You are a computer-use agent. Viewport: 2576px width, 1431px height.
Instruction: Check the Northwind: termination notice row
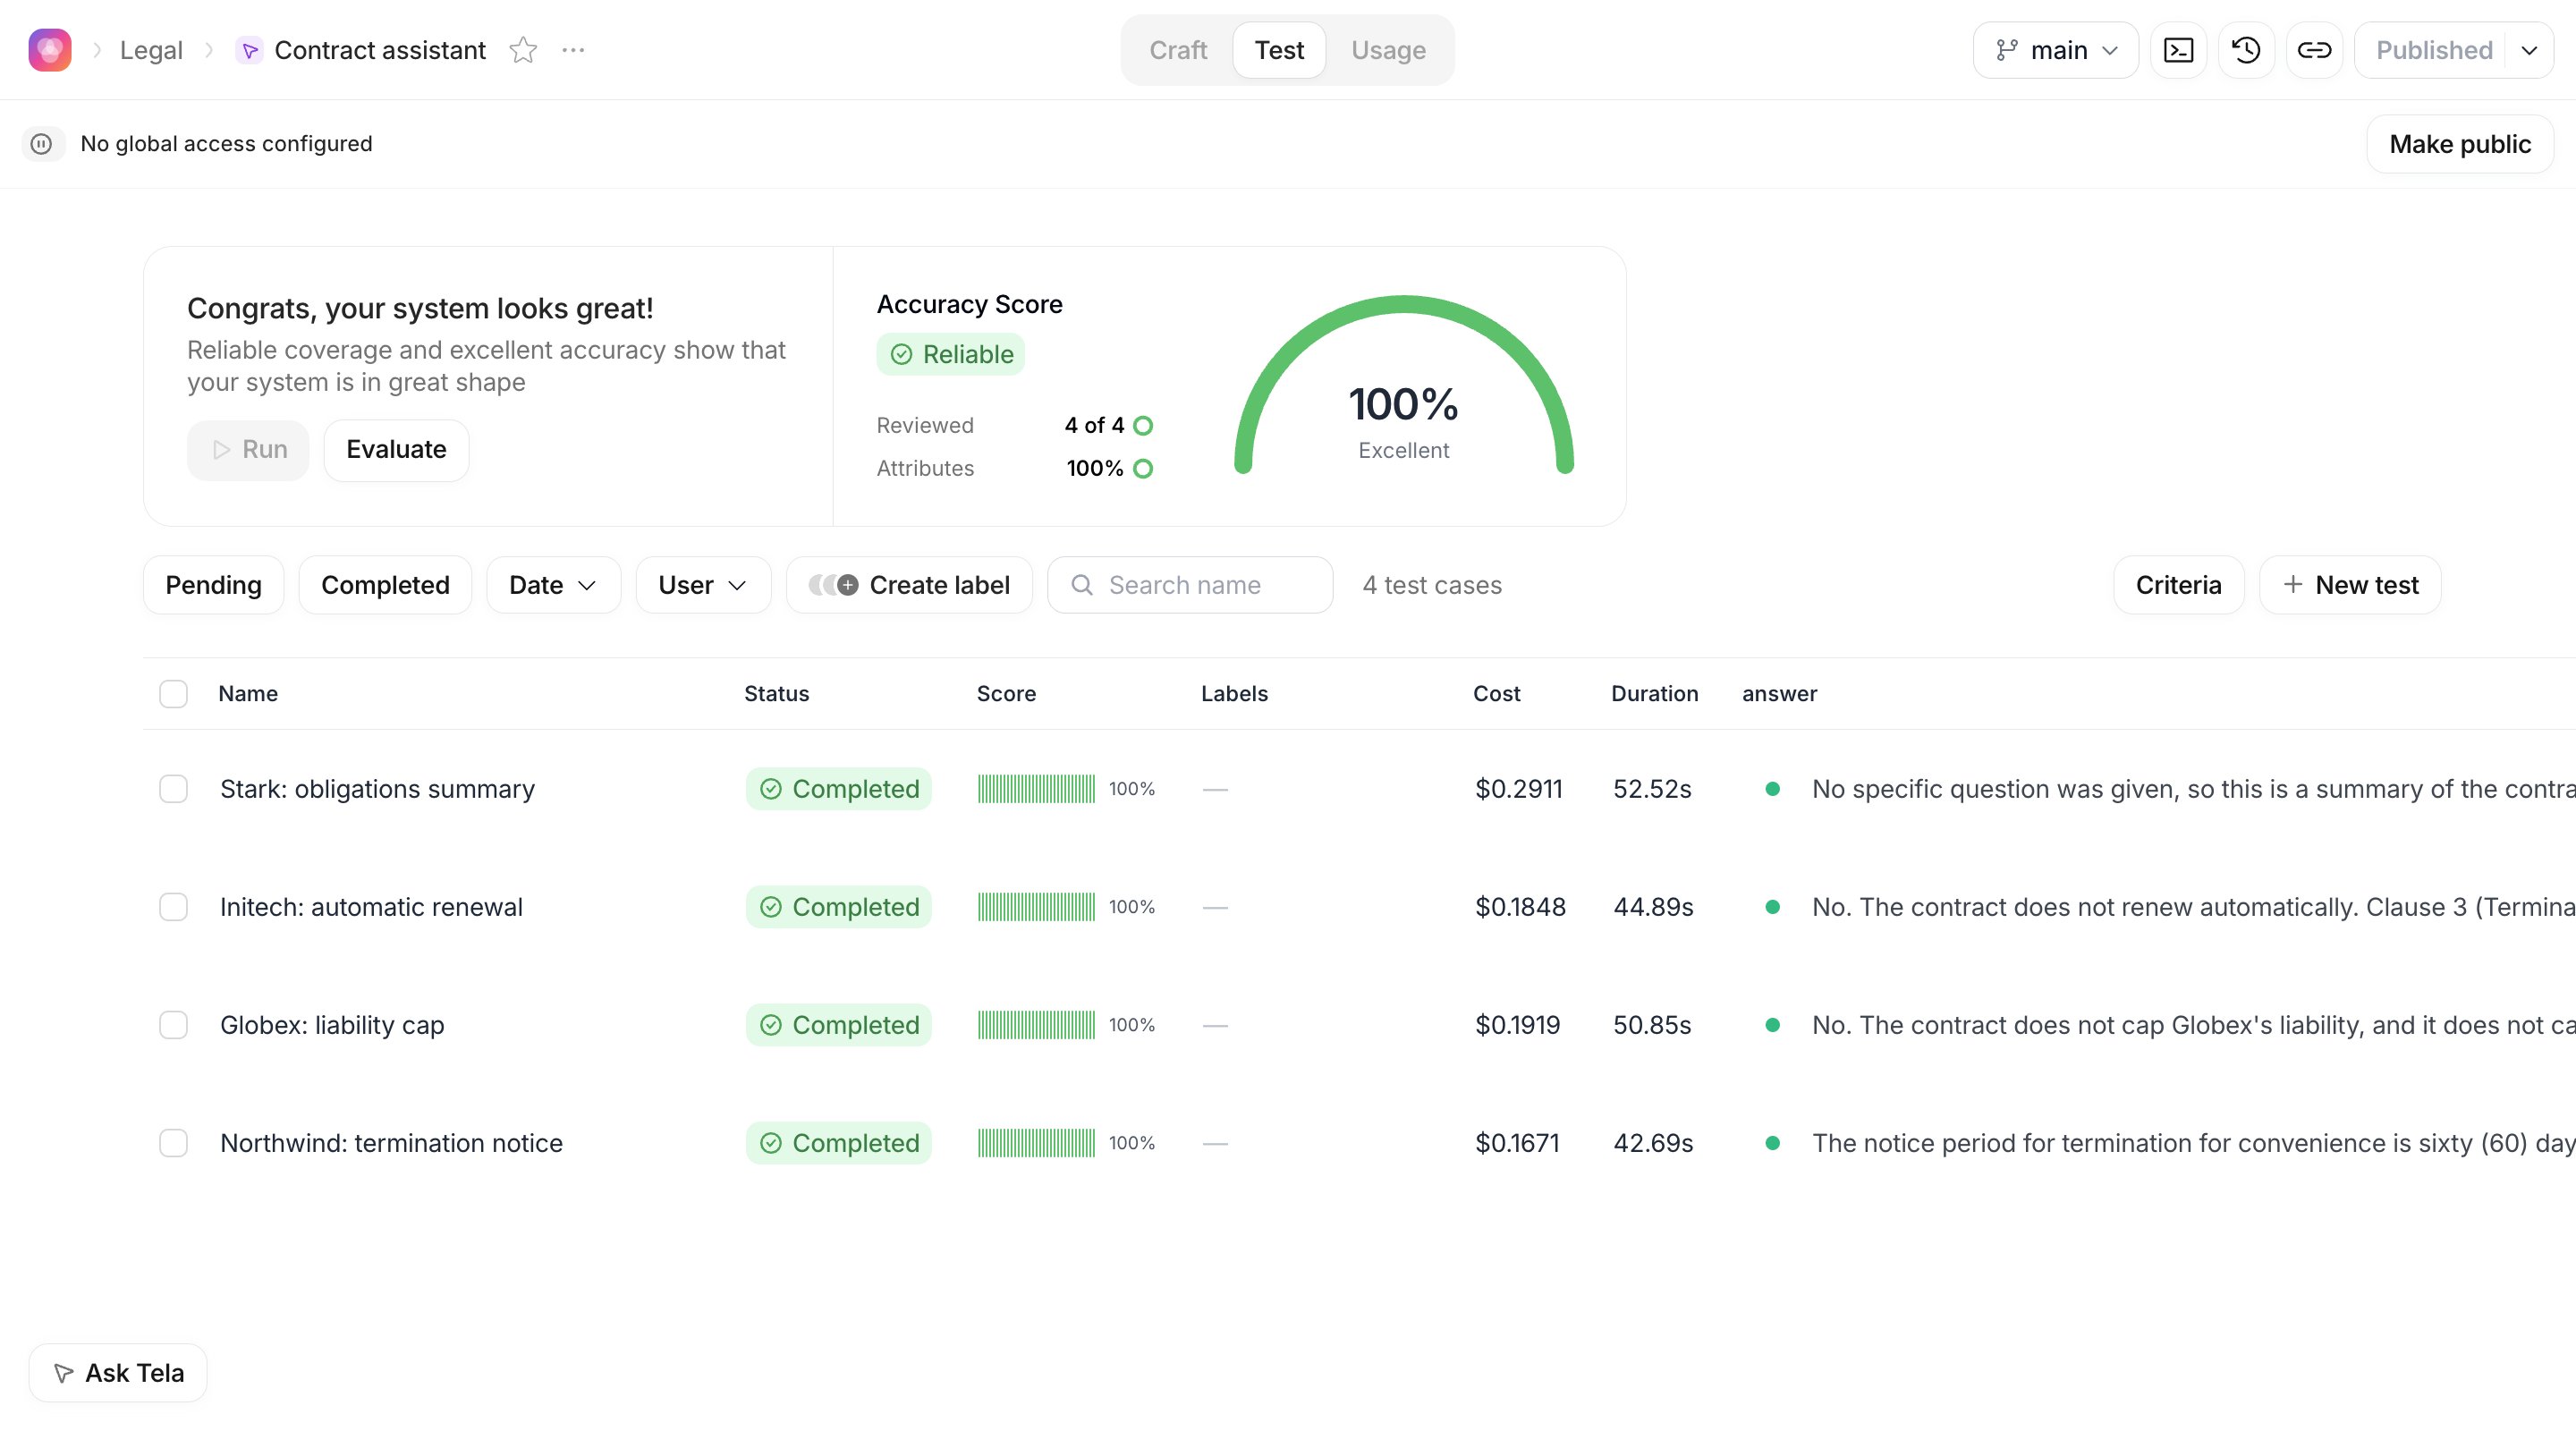173,1143
